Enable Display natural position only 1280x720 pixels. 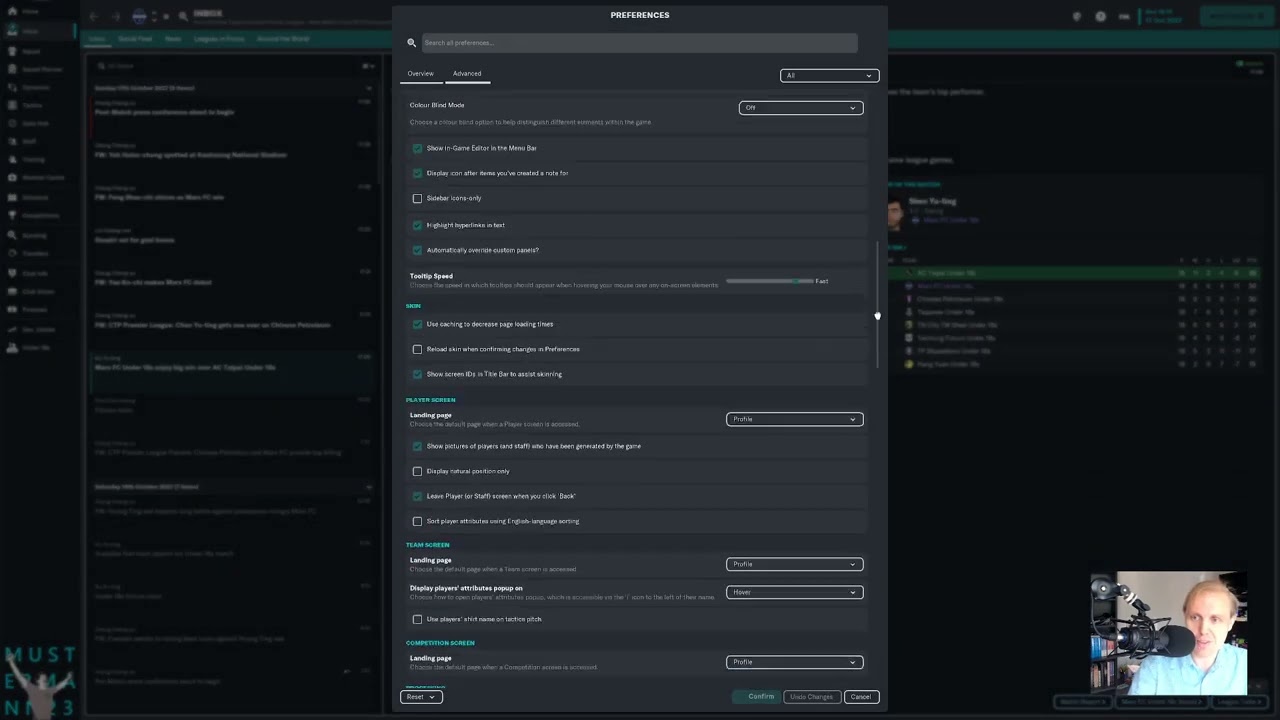pos(417,471)
